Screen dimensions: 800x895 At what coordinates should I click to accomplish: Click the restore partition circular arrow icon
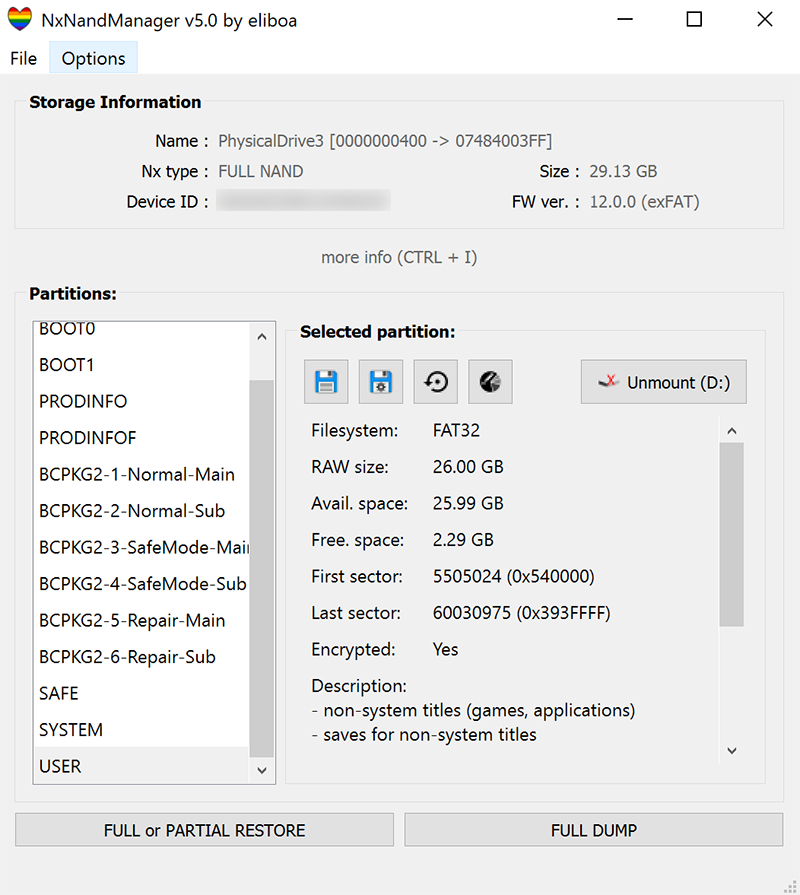click(436, 382)
